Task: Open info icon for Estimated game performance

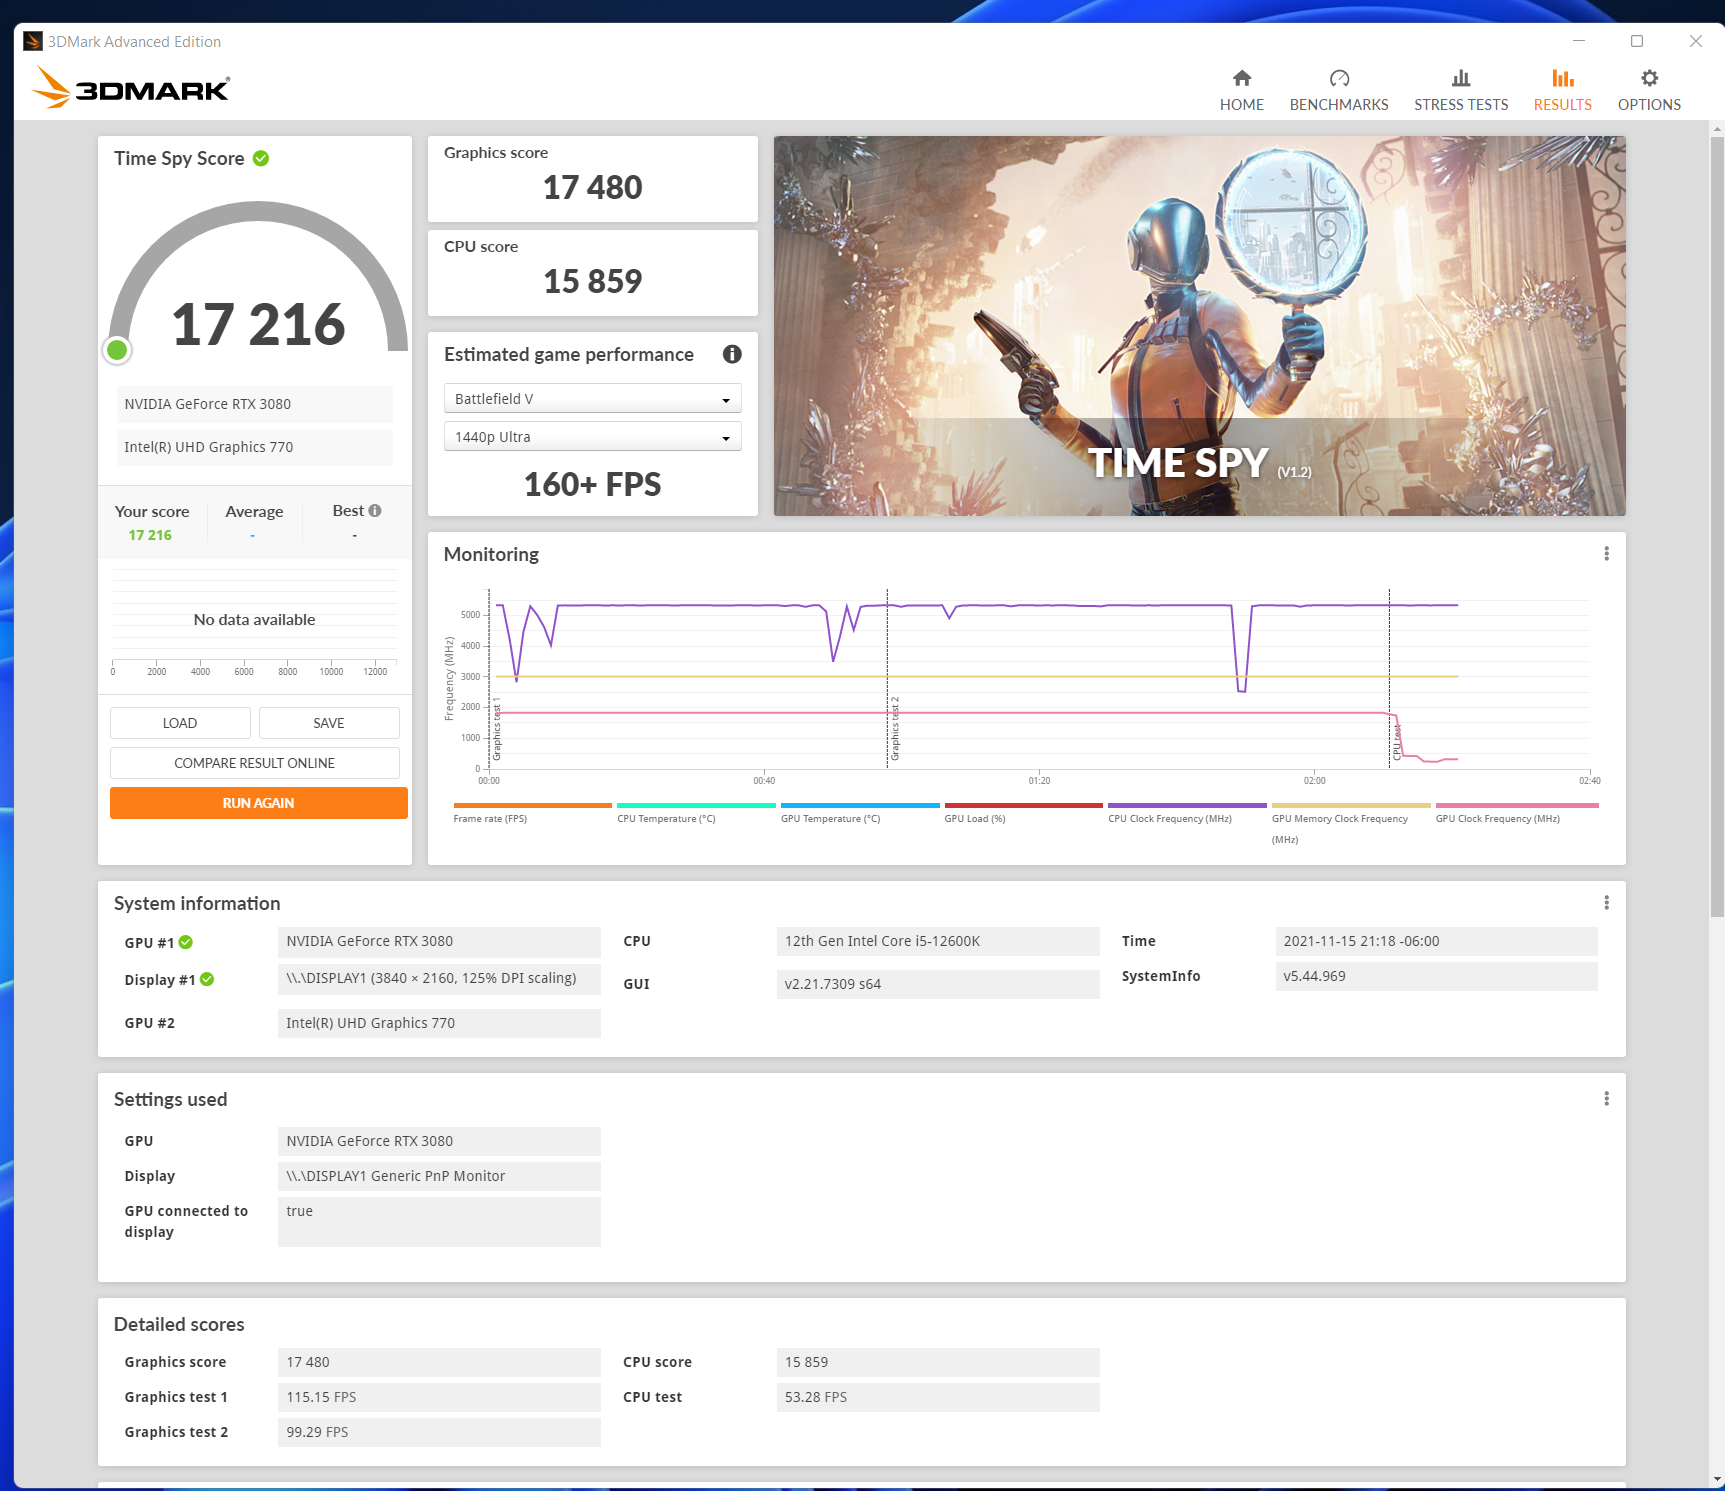Action: [732, 354]
